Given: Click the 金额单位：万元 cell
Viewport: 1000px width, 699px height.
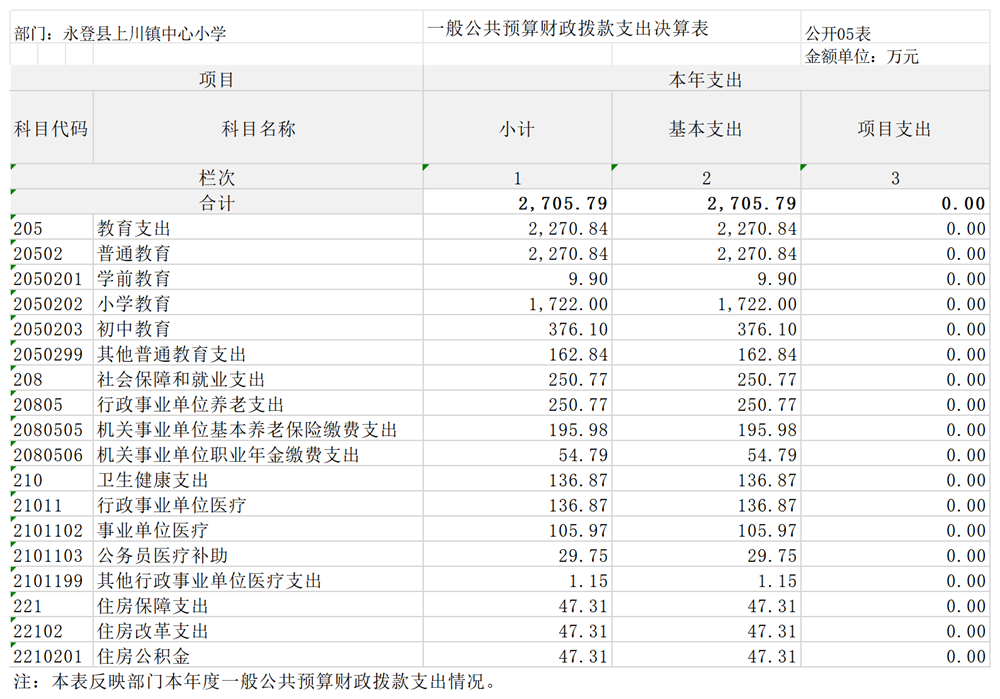Looking at the screenshot, I should coord(862,57).
